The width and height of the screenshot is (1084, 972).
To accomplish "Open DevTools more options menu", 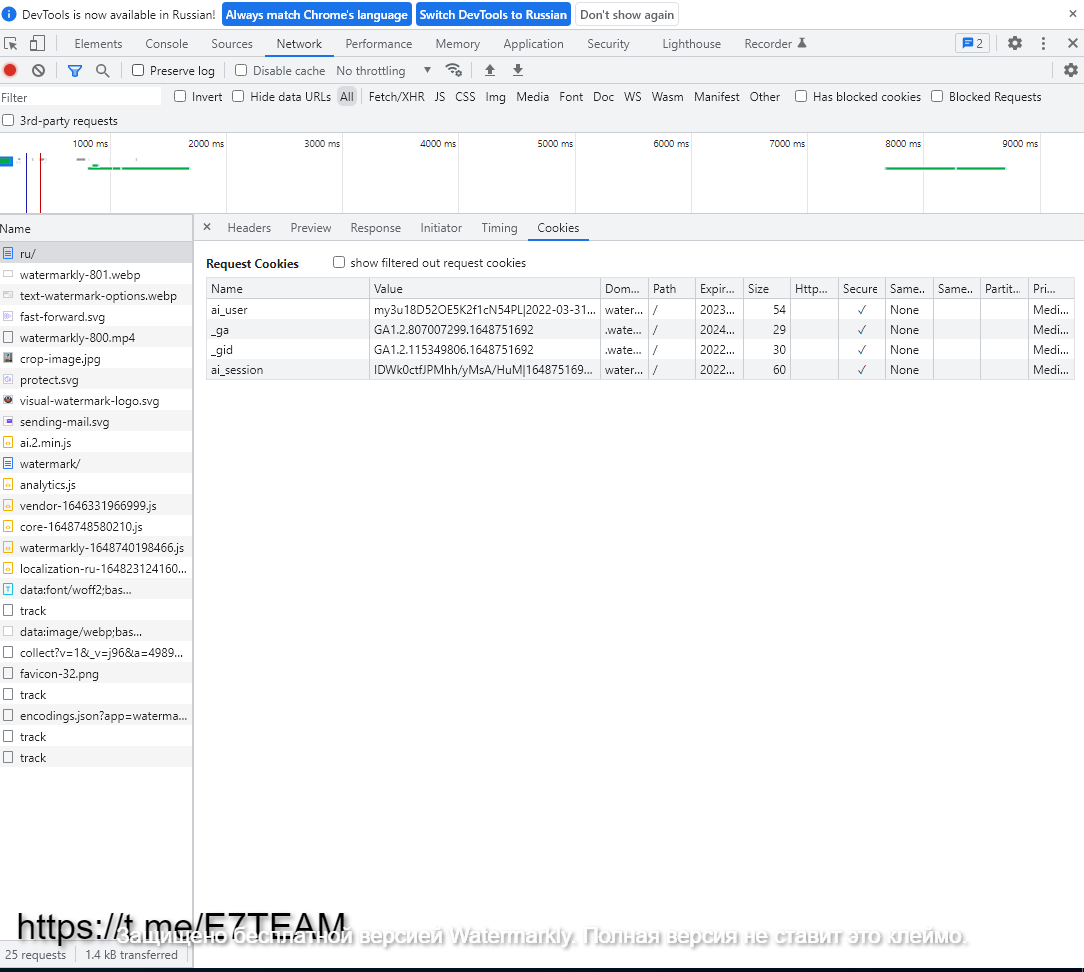I will [x=1043, y=43].
